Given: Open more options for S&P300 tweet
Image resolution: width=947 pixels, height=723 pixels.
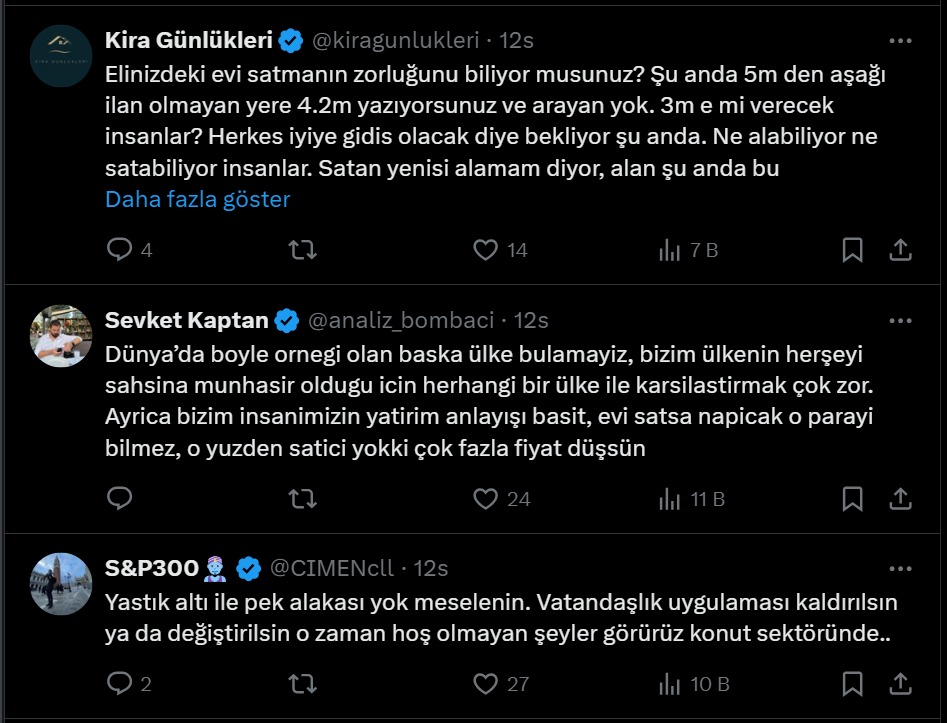Looking at the screenshot, I should point(900,569).
